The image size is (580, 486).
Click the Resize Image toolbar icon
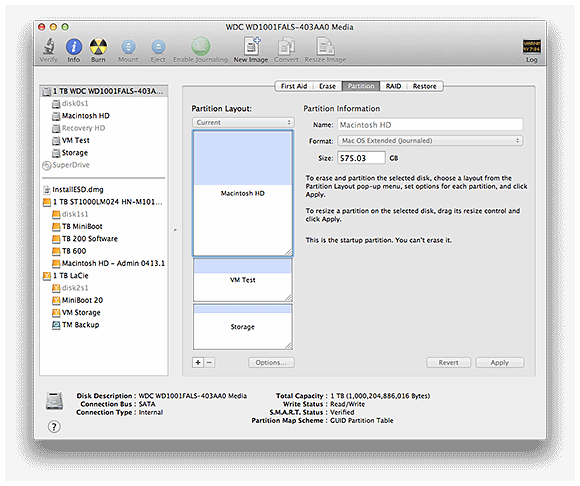(325, 46)
